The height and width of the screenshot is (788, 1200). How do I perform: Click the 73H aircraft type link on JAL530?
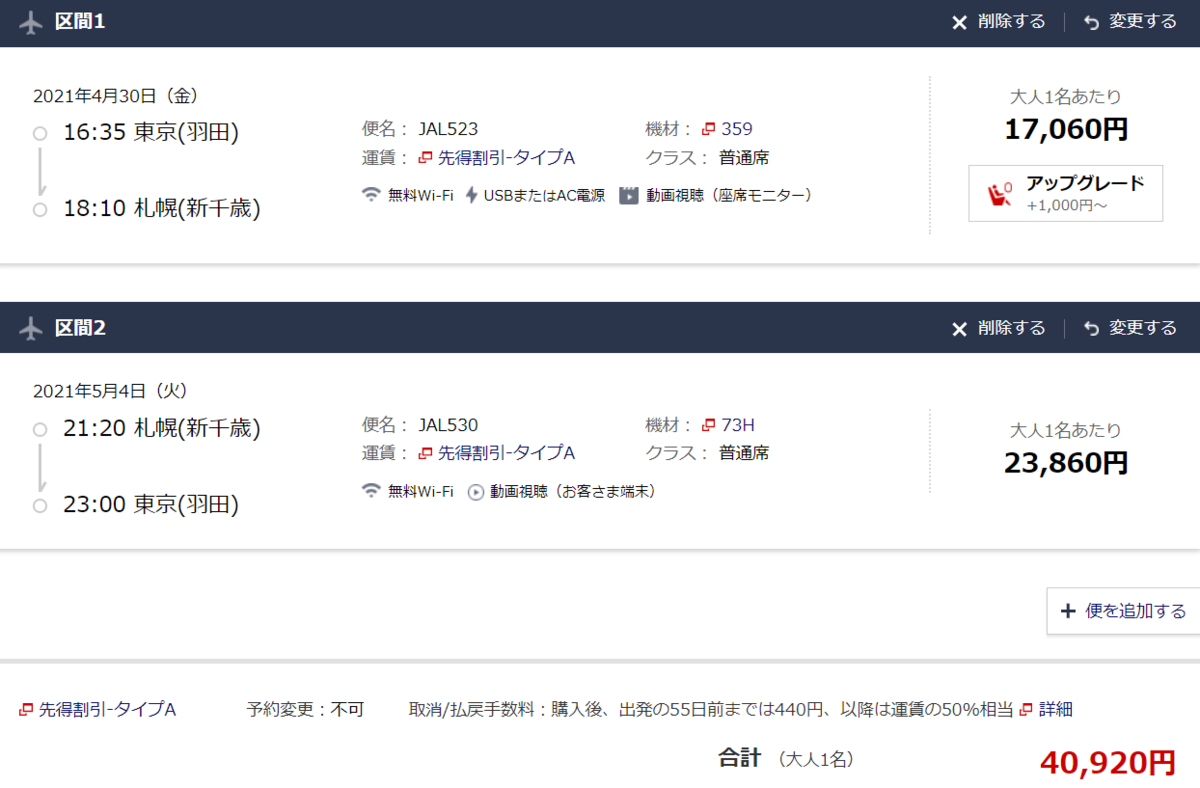tap(740, 424)
